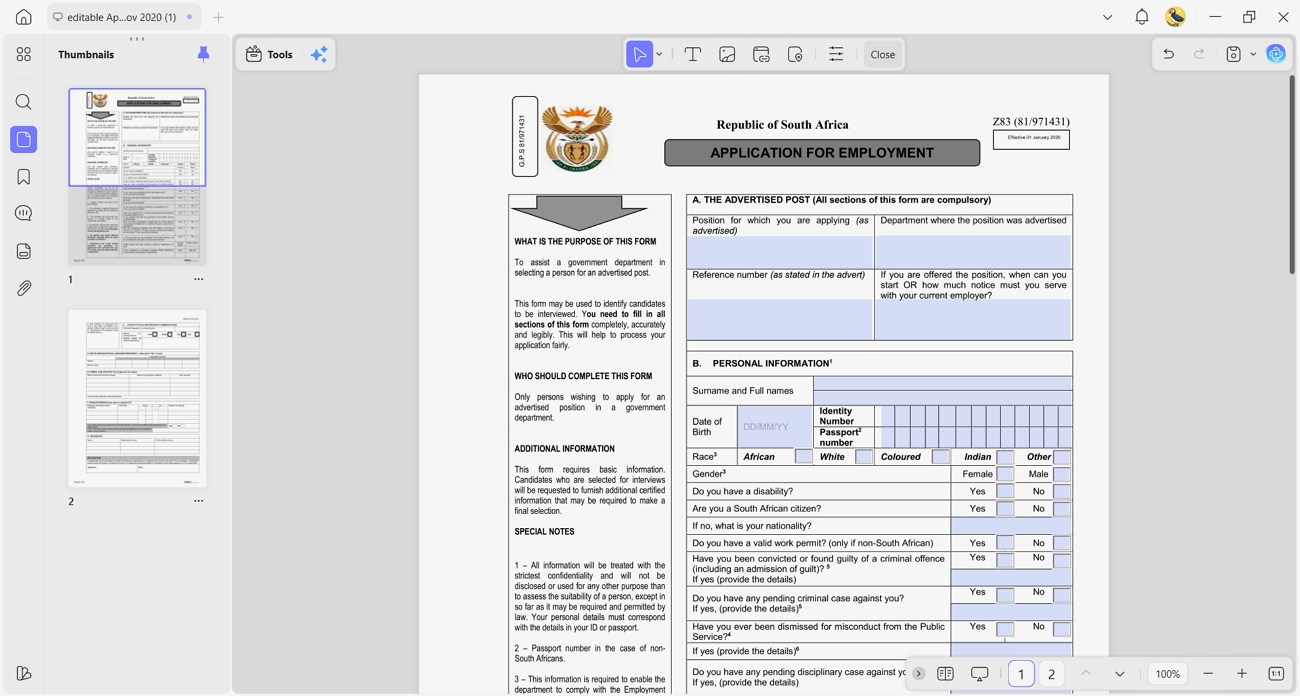This screenshot has width=1300, height=696.
Task: Go to next page with down chevron
Action: (x=1120, y=674)
